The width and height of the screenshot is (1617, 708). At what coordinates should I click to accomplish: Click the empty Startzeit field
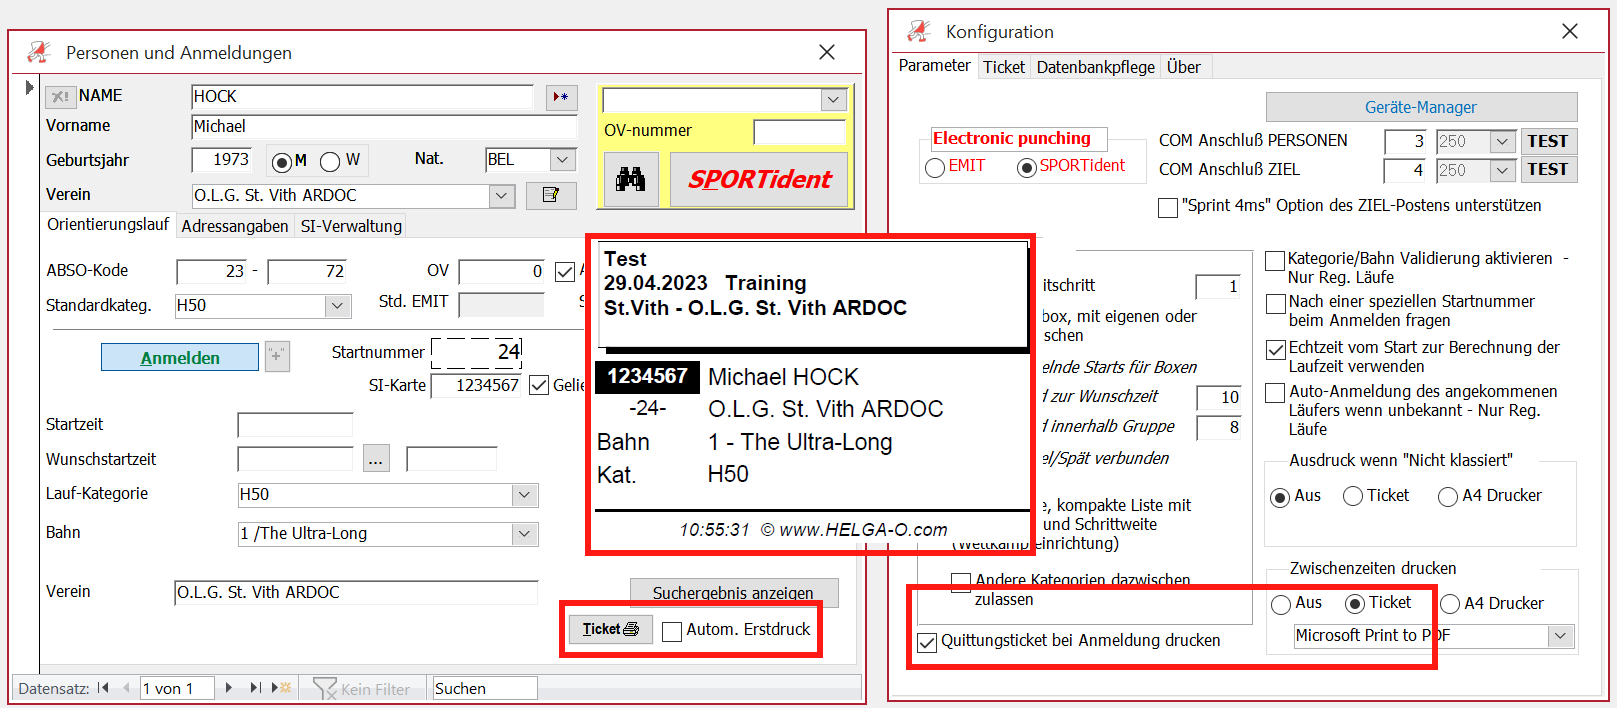pyautogui.click(x=295, y=425)
